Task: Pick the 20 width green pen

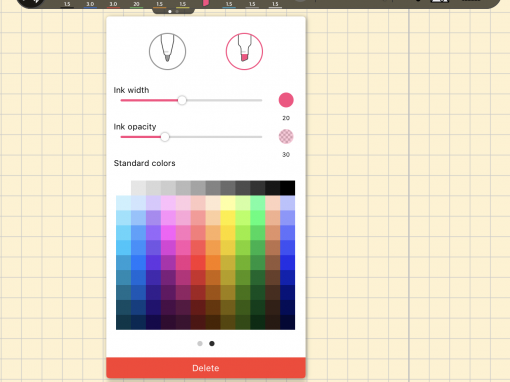Action: pyautogui.click(x=136, y=4)
